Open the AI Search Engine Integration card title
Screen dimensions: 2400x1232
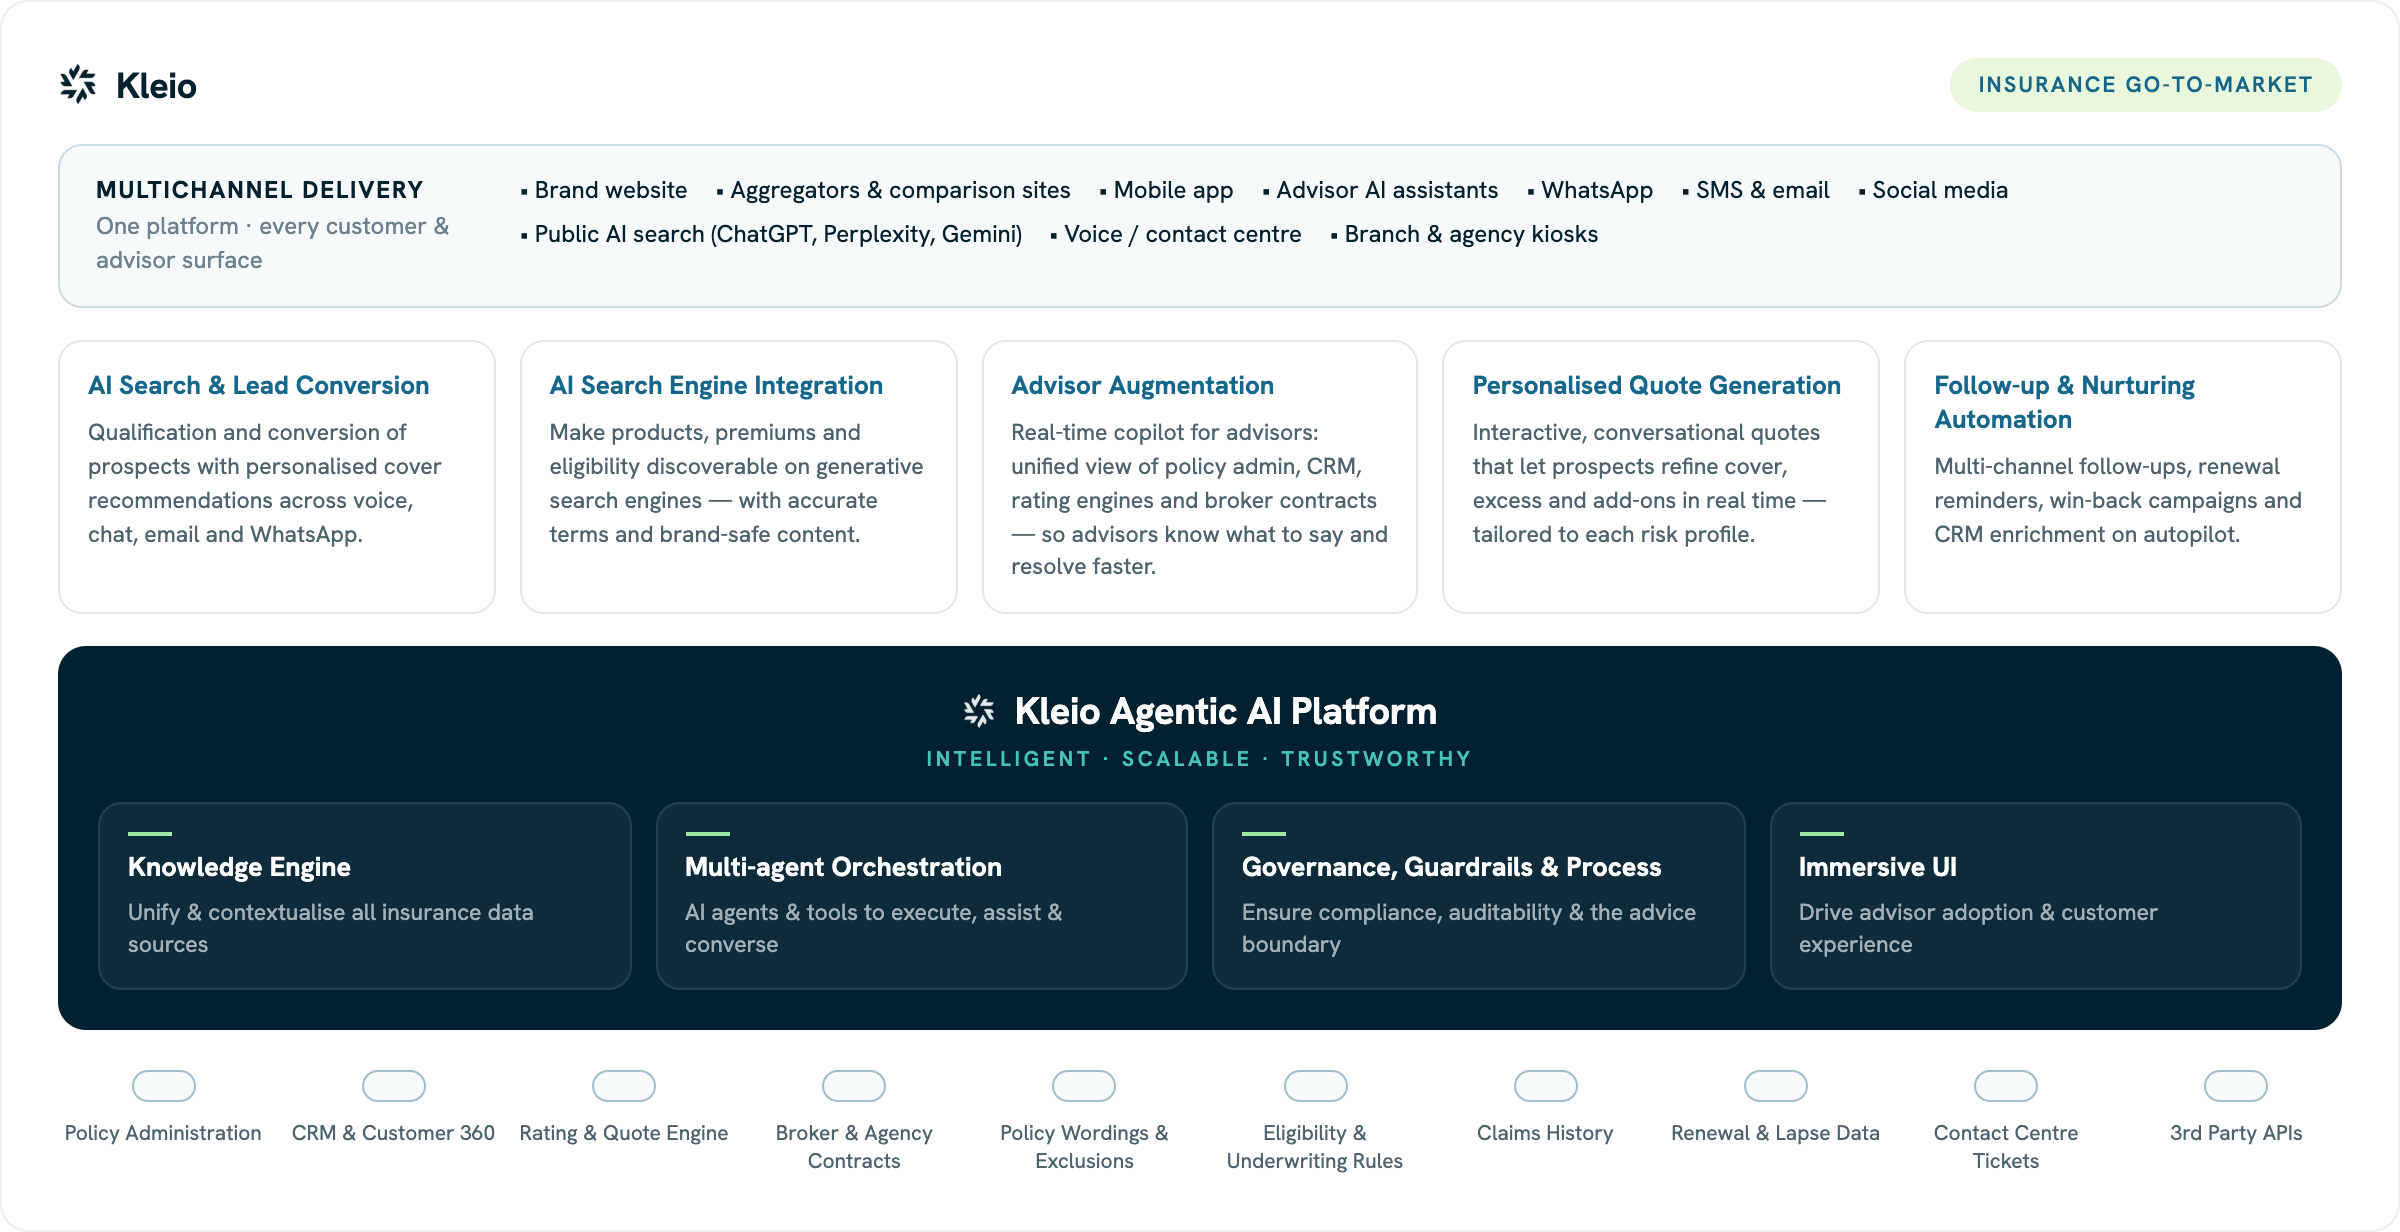coord(716,385)
